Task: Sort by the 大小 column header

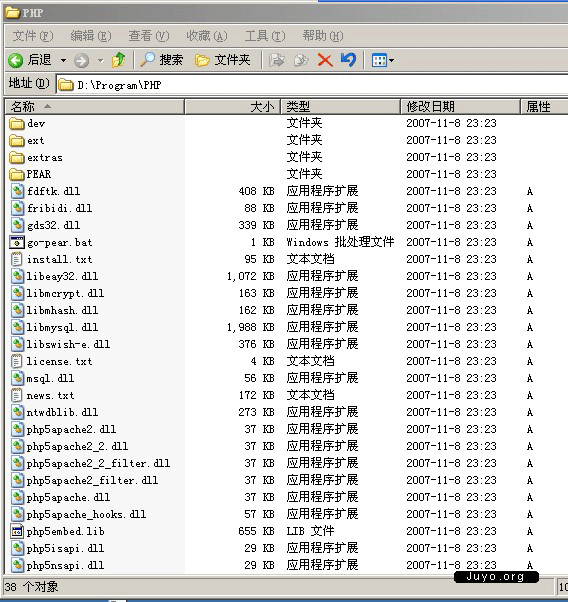Action: pyautogui.click(x=233, y=106)
